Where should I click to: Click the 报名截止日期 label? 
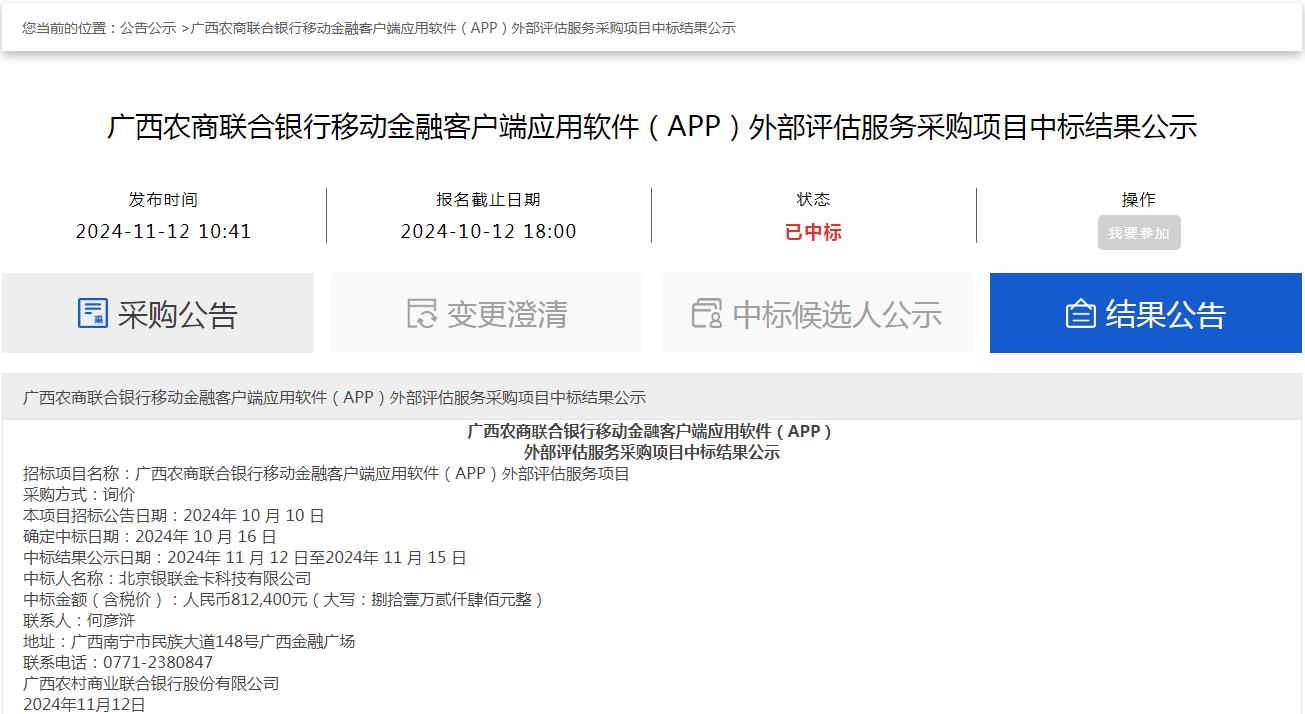tap(488, 200)
